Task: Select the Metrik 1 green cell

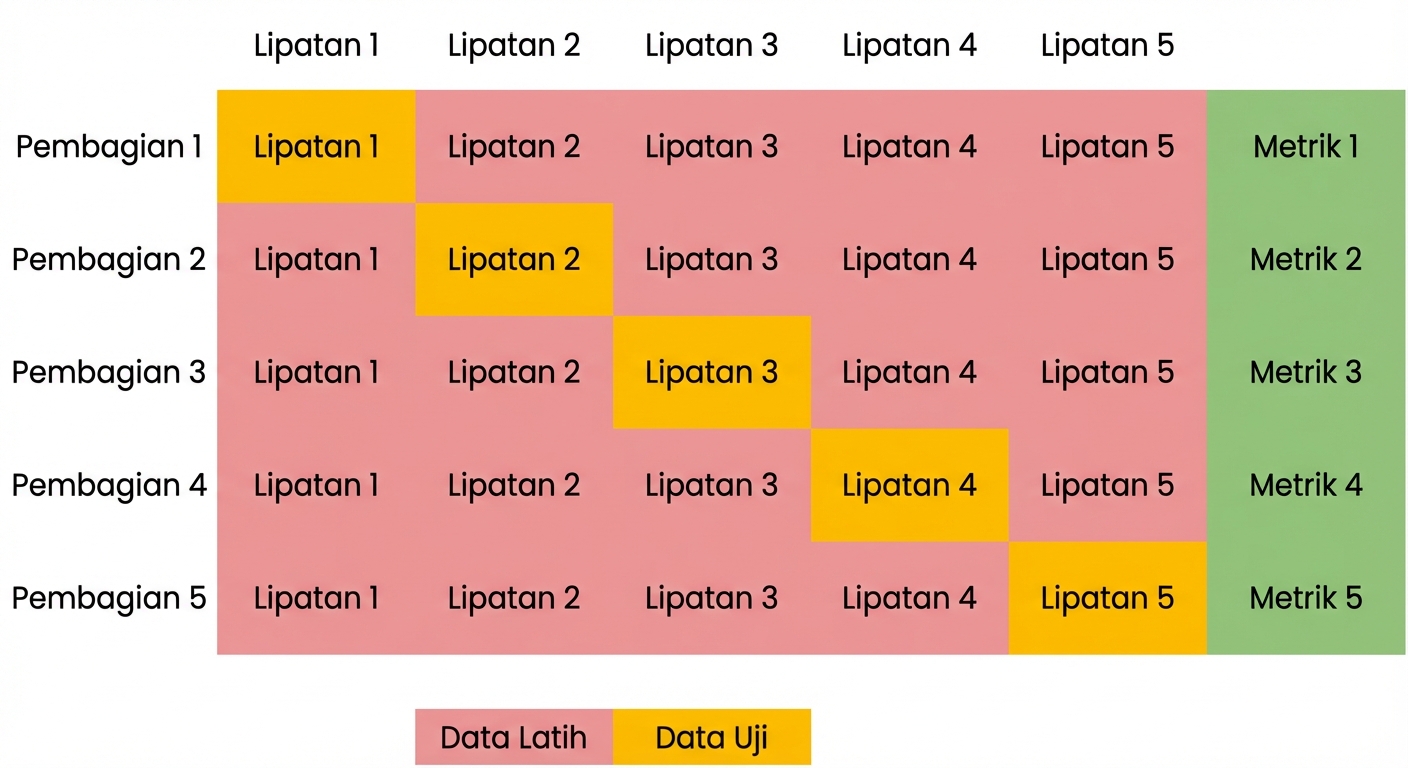Action: (x=1305, y=147)
